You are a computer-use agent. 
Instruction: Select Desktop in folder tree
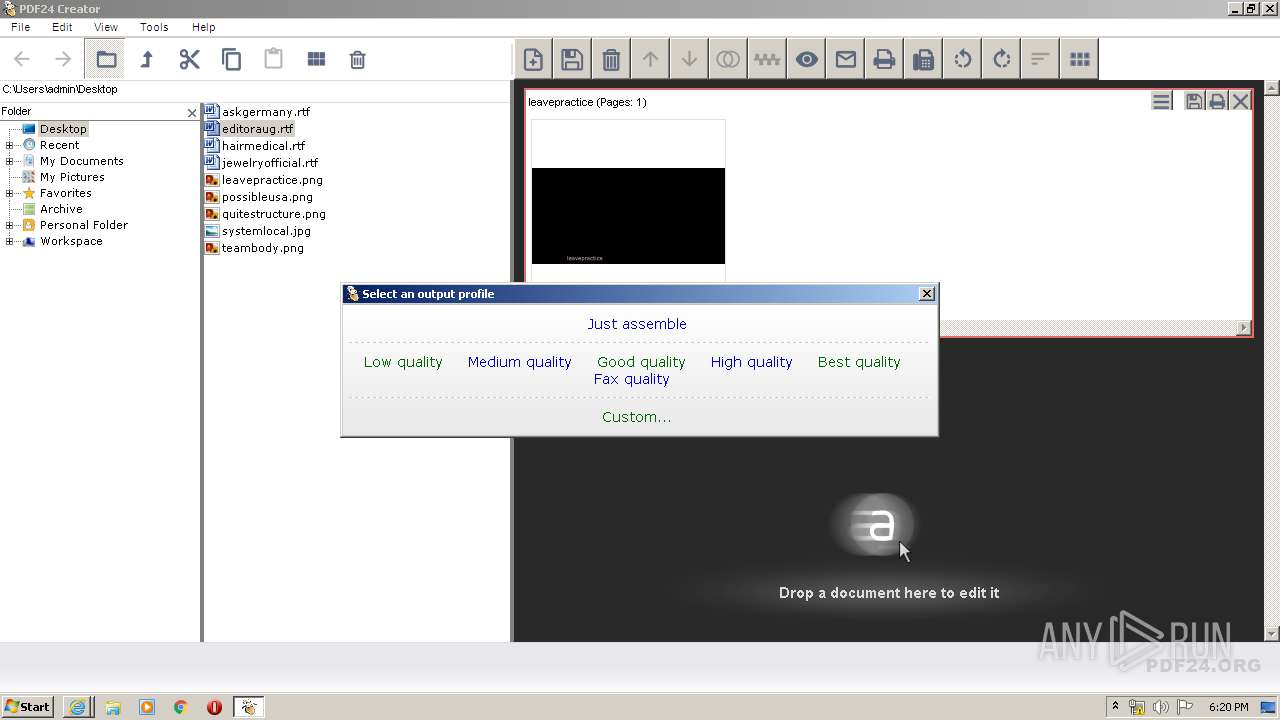point(63,129)
